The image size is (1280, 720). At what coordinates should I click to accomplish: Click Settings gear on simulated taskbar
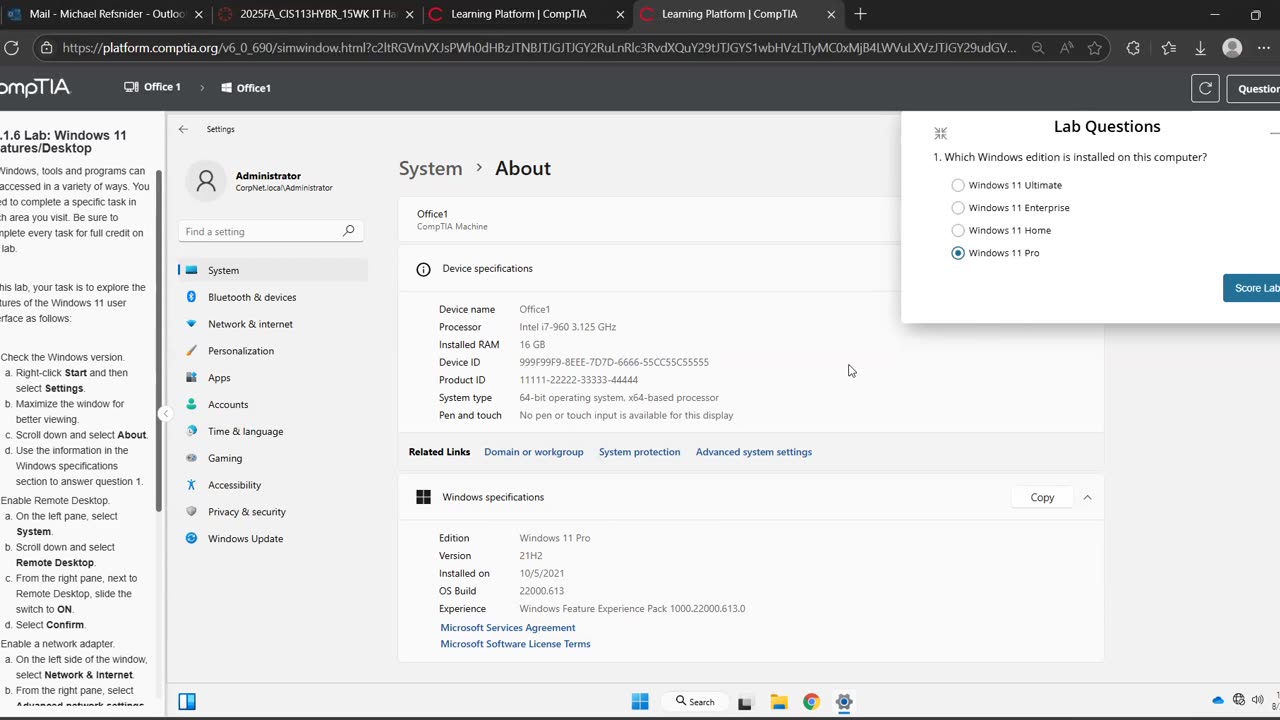(844, 702)
